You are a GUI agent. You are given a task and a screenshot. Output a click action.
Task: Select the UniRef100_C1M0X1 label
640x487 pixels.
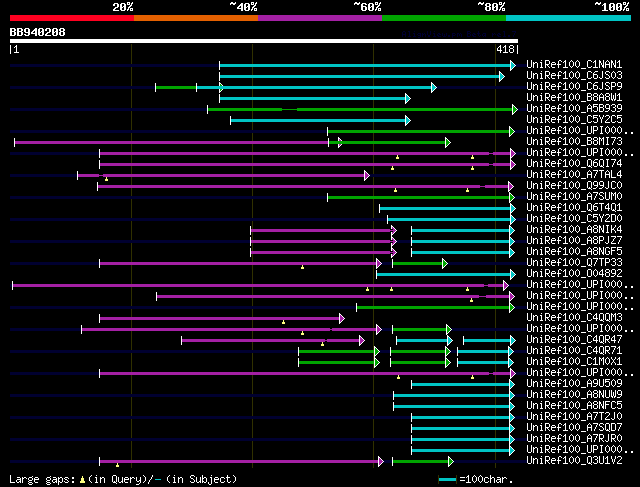pyautogui.click(x=574, y=362)
